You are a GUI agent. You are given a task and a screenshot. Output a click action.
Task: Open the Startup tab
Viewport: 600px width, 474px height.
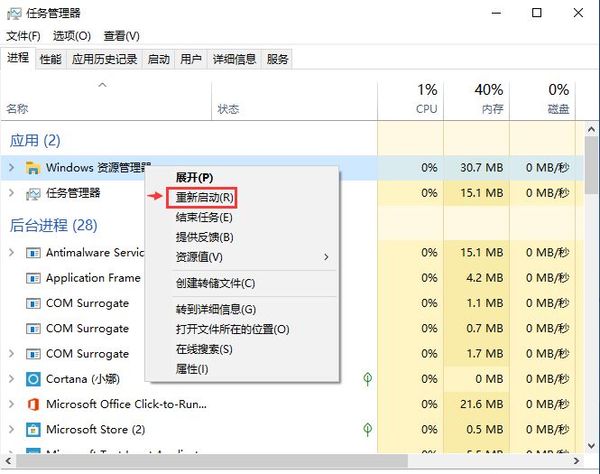coord(158,59)
